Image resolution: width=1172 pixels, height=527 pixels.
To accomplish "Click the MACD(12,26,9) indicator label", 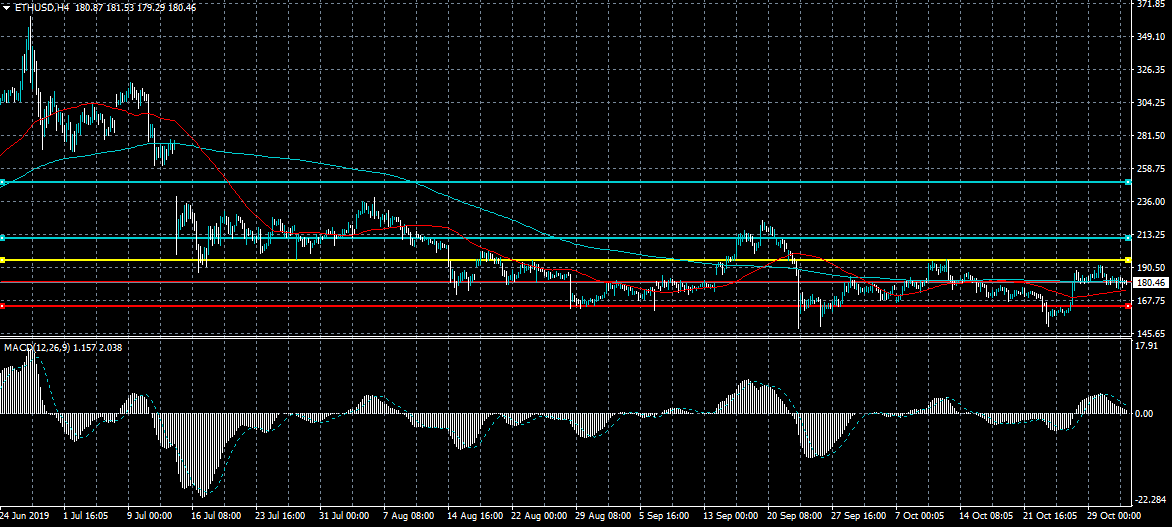I will 37,348.
